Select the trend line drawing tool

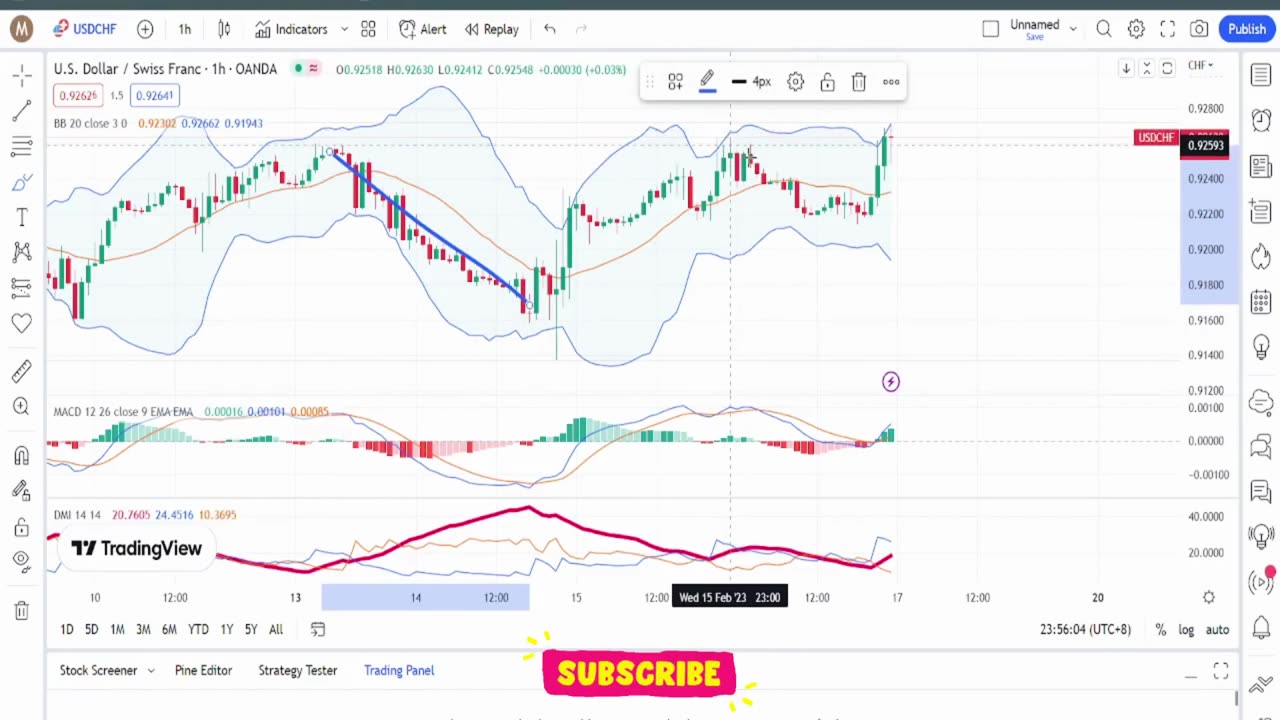[x=21, y=111]
